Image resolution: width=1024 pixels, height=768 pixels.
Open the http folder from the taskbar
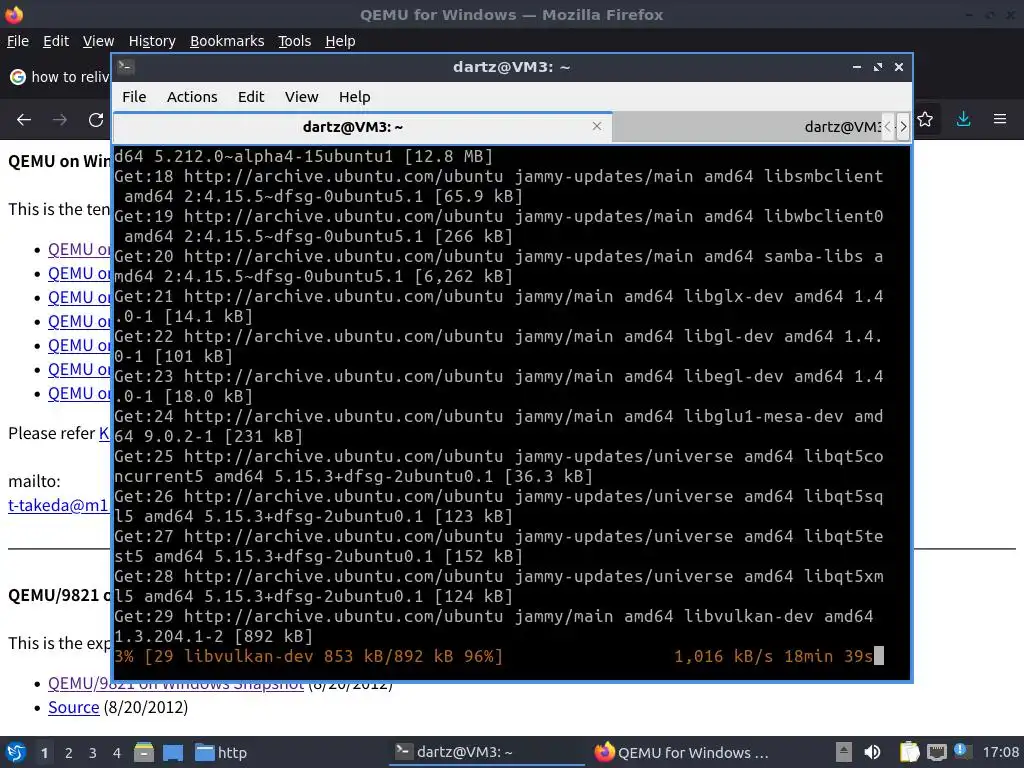pyautogui.click(x=221, y=752)
